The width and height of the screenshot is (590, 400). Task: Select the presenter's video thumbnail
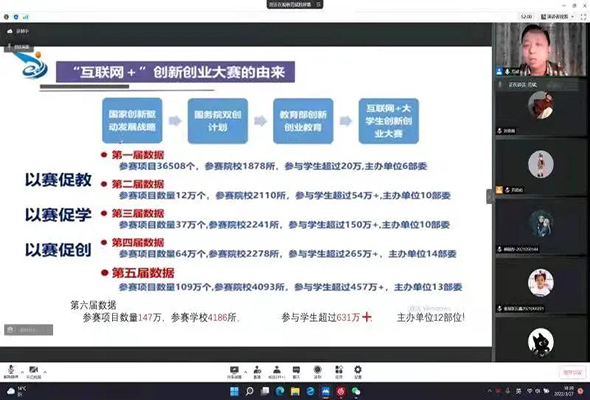[x=541, y=49]
